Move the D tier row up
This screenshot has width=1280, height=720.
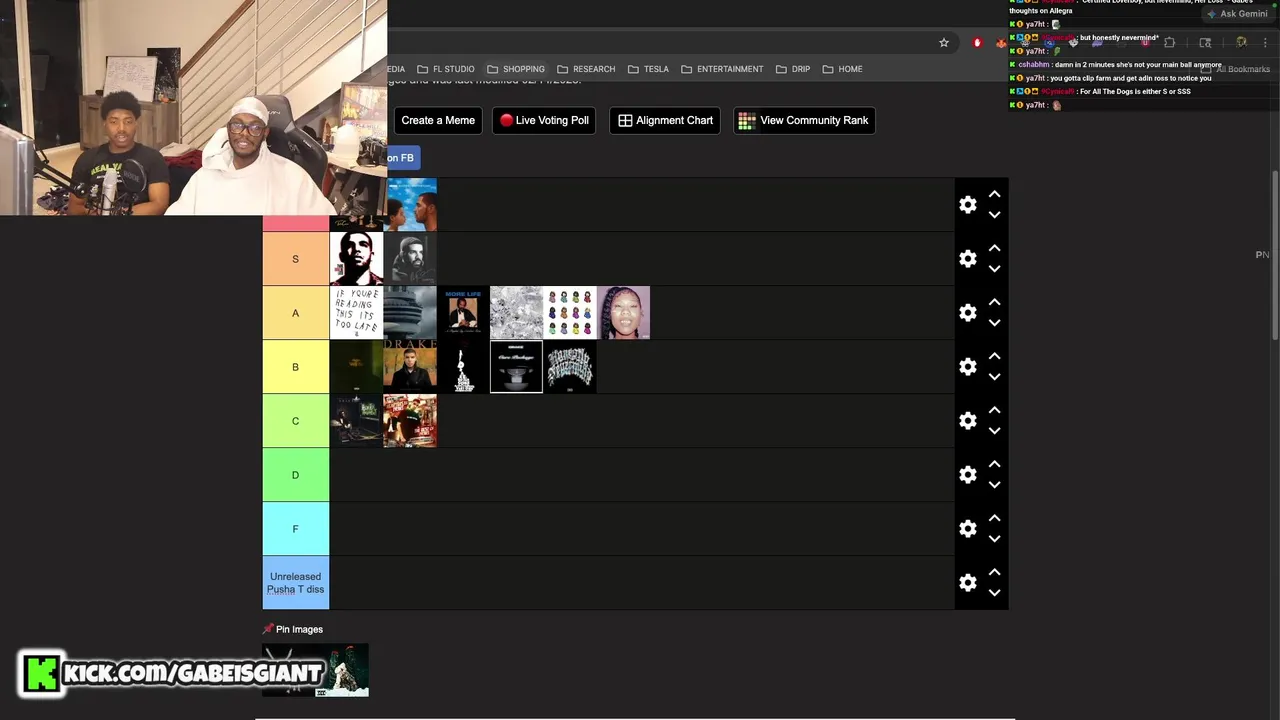[995, 464]
